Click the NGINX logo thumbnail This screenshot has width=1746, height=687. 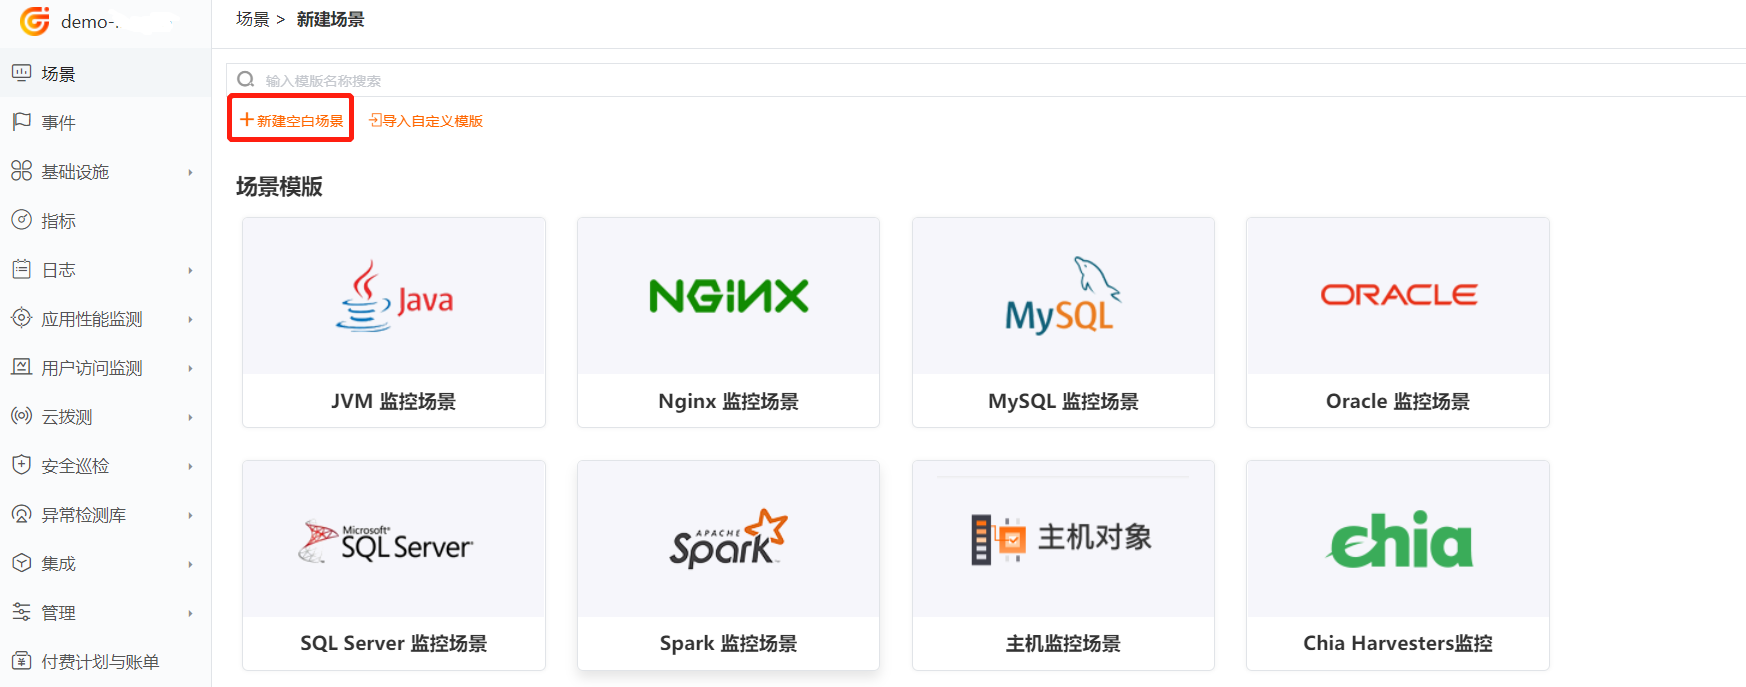pos(729,296)
